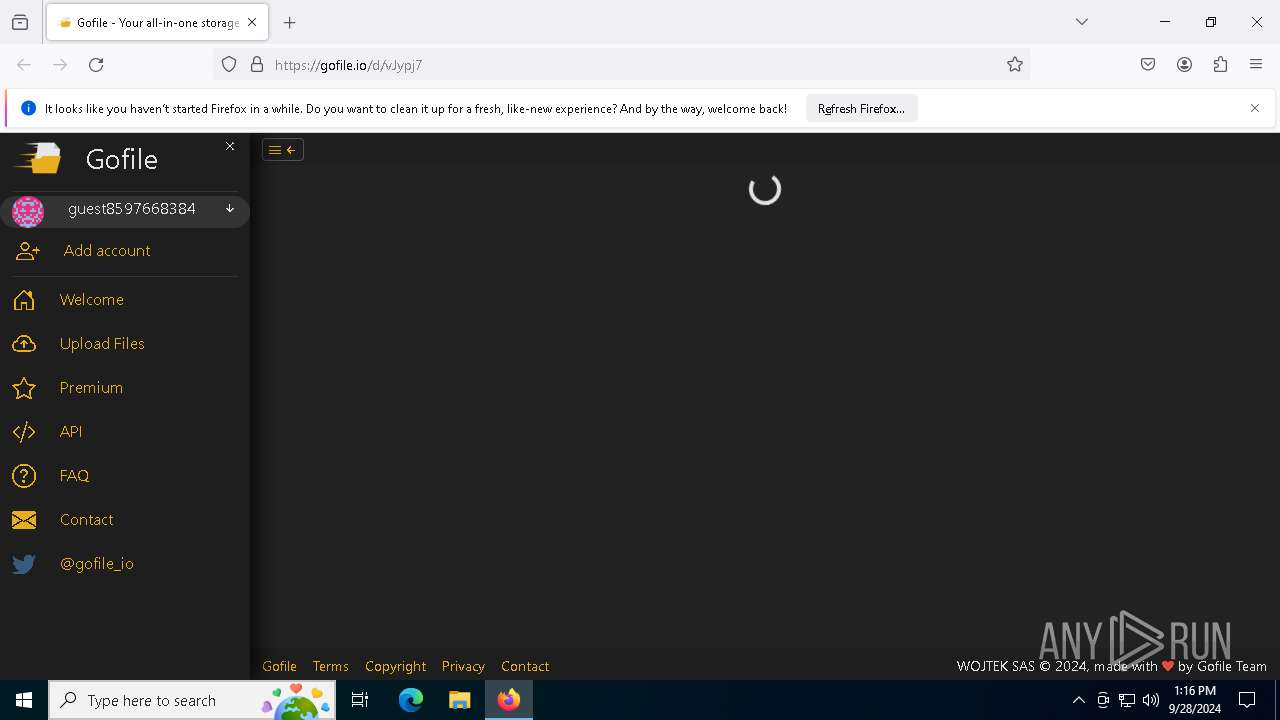Open a new tab with plus

290,22
